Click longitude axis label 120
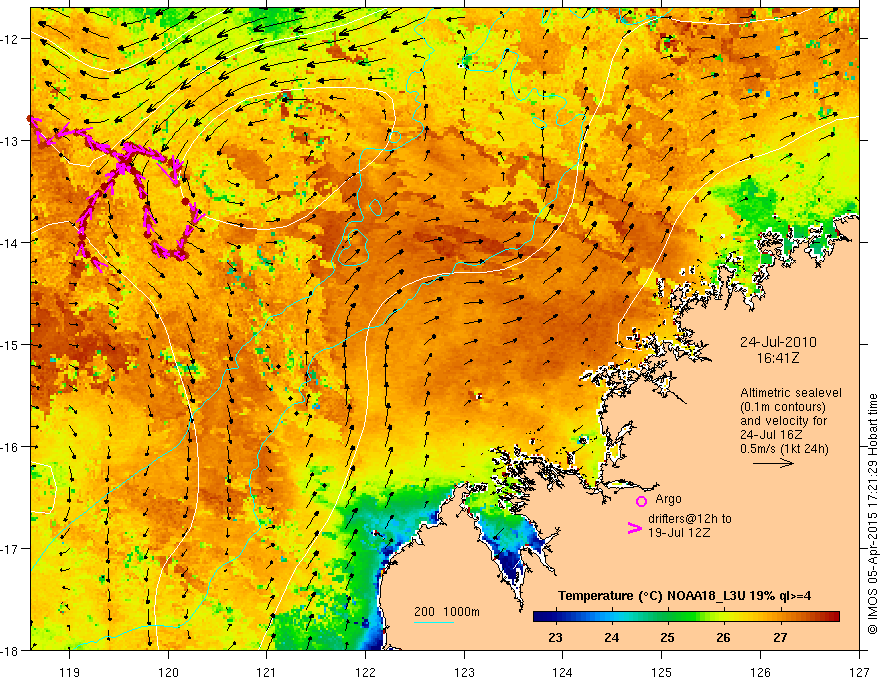The height and width of the screenshot is (680, 880). coord(168,672)
